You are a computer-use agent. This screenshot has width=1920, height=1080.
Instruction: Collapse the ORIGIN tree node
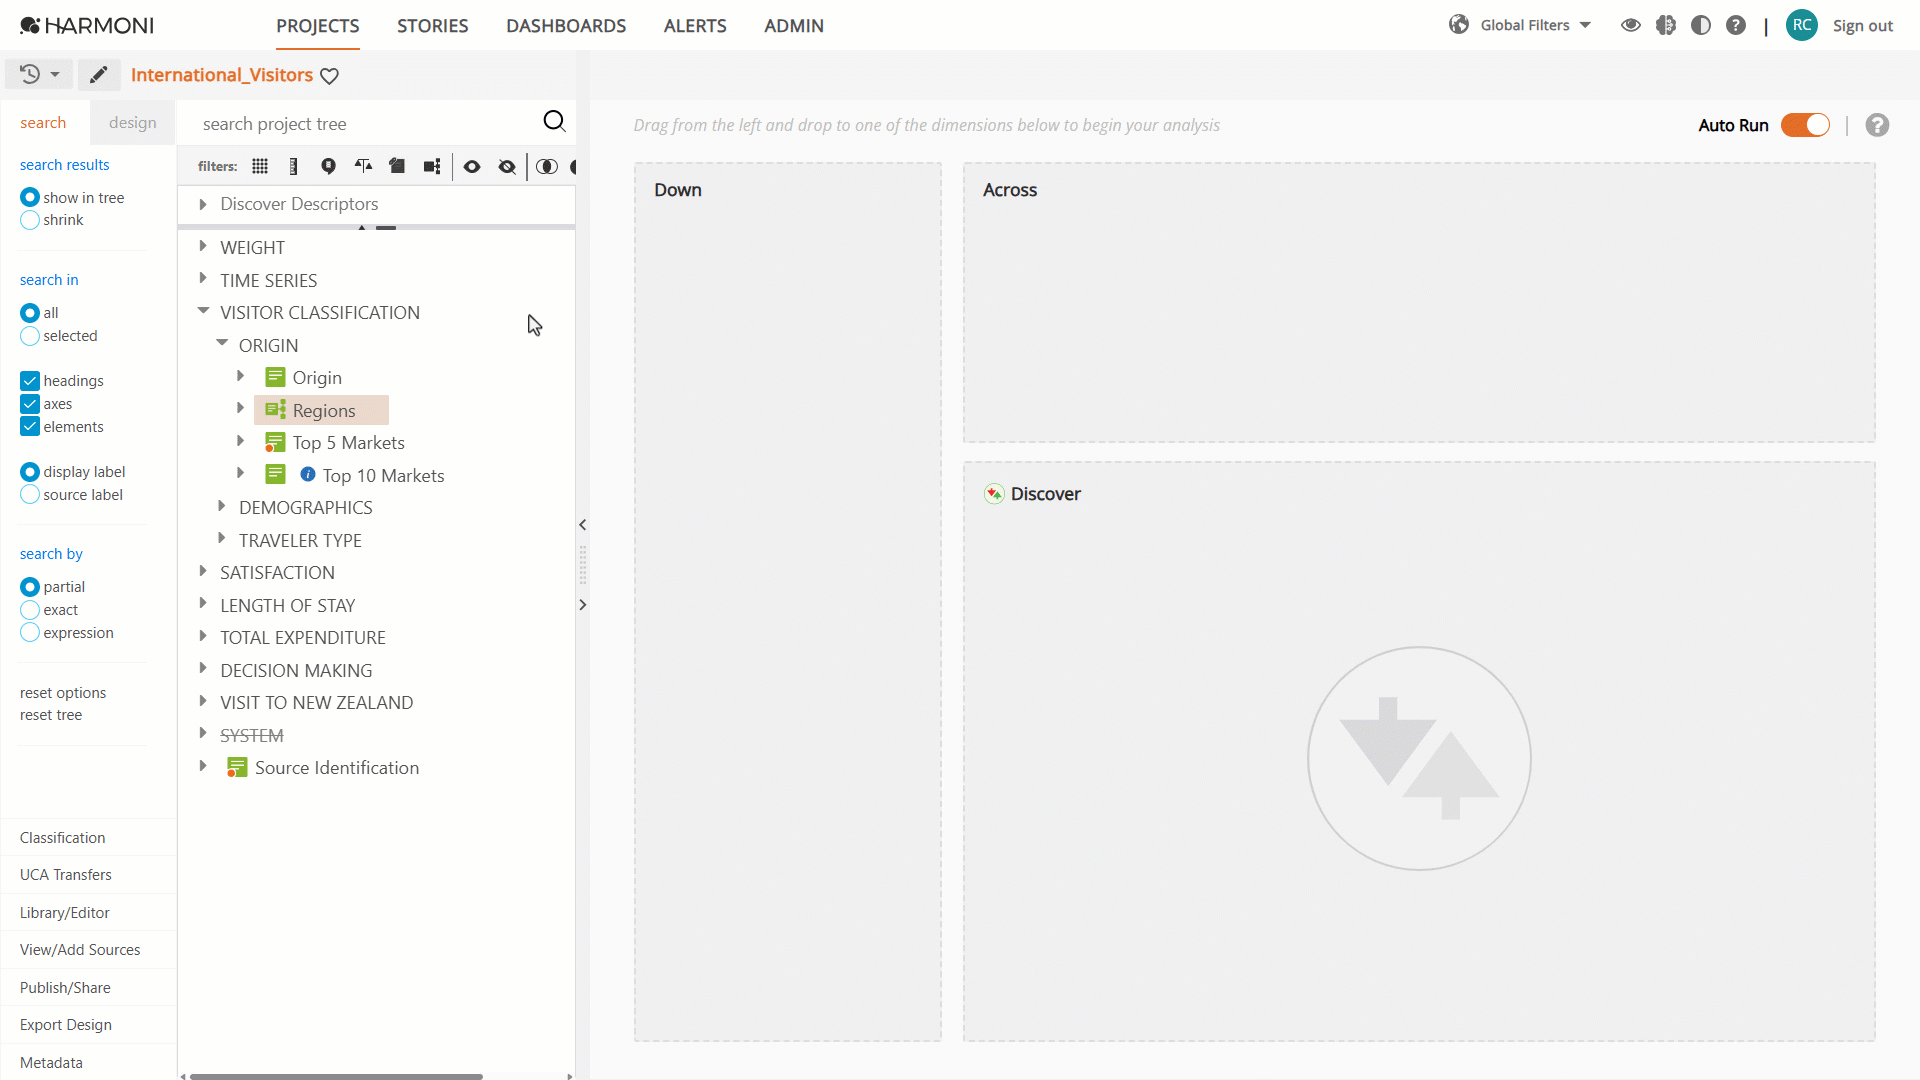point(222,343)
